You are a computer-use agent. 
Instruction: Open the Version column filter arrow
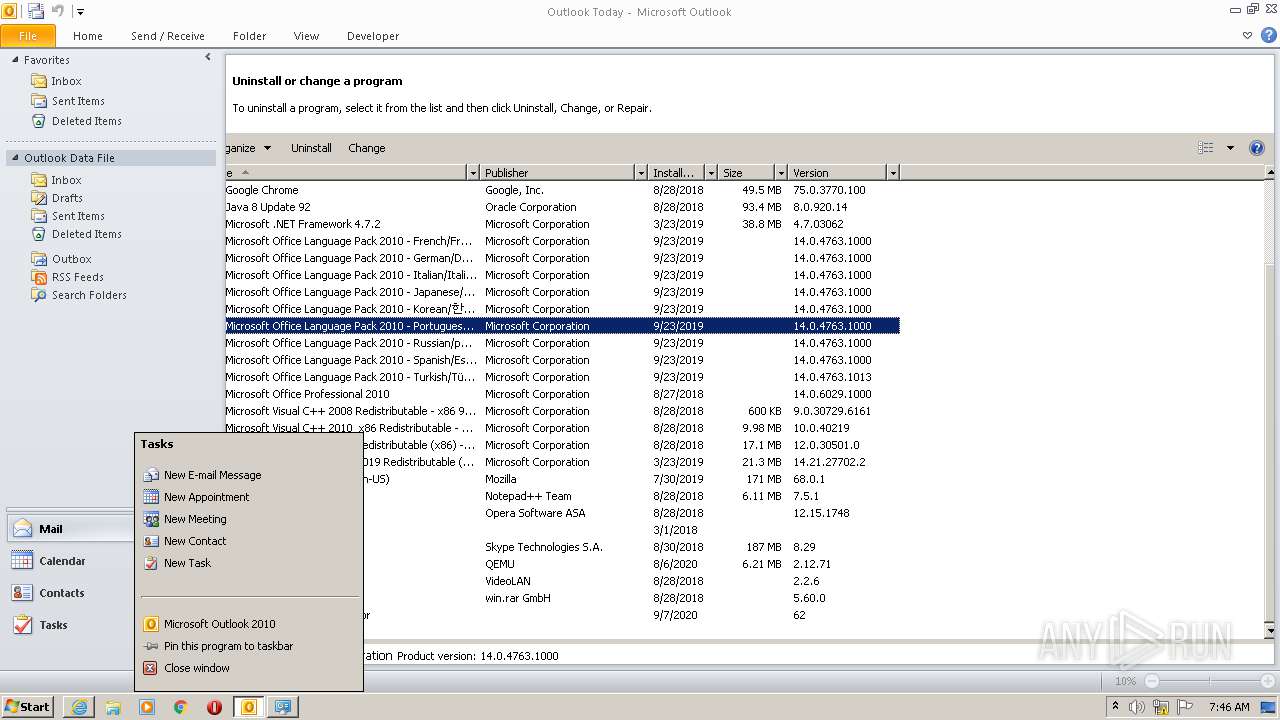(893, 173)
